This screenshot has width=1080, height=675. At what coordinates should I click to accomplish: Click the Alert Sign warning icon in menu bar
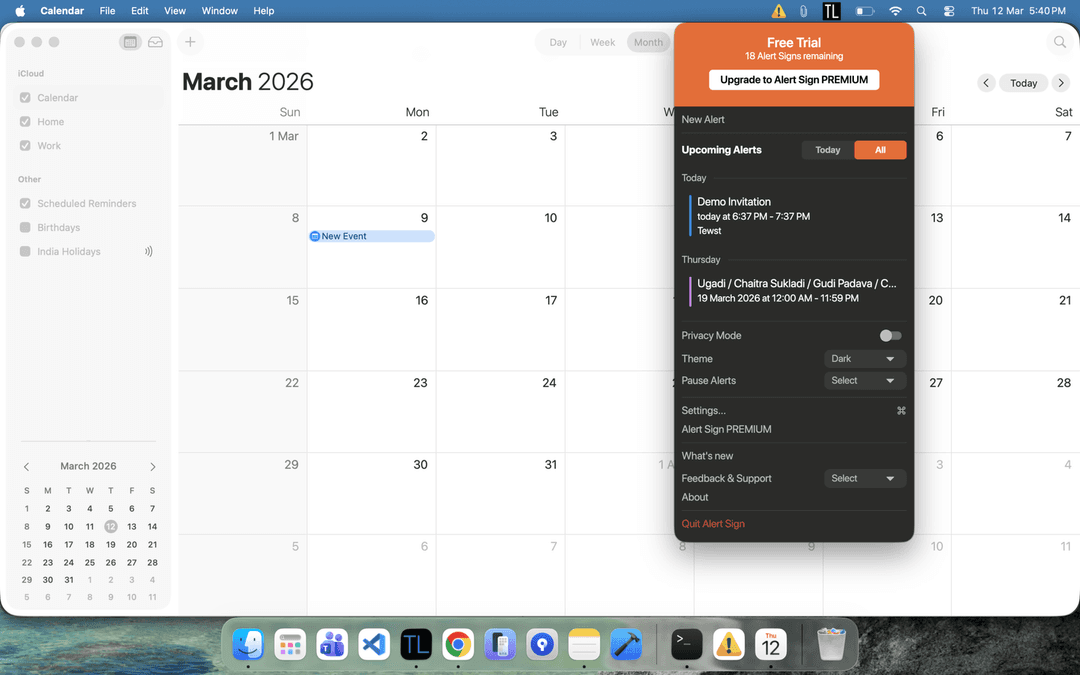[778, 11]
